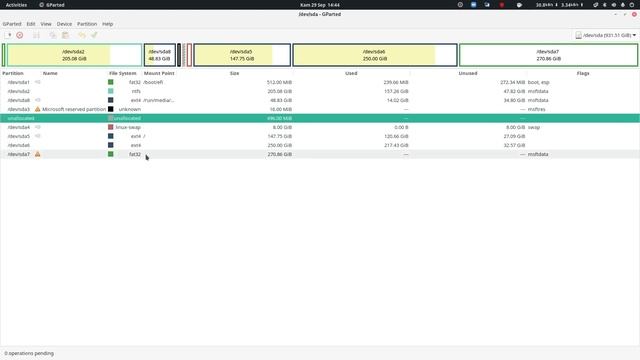
Task: Click the Microsoft reserved partition name text
Action: point(74,109)
